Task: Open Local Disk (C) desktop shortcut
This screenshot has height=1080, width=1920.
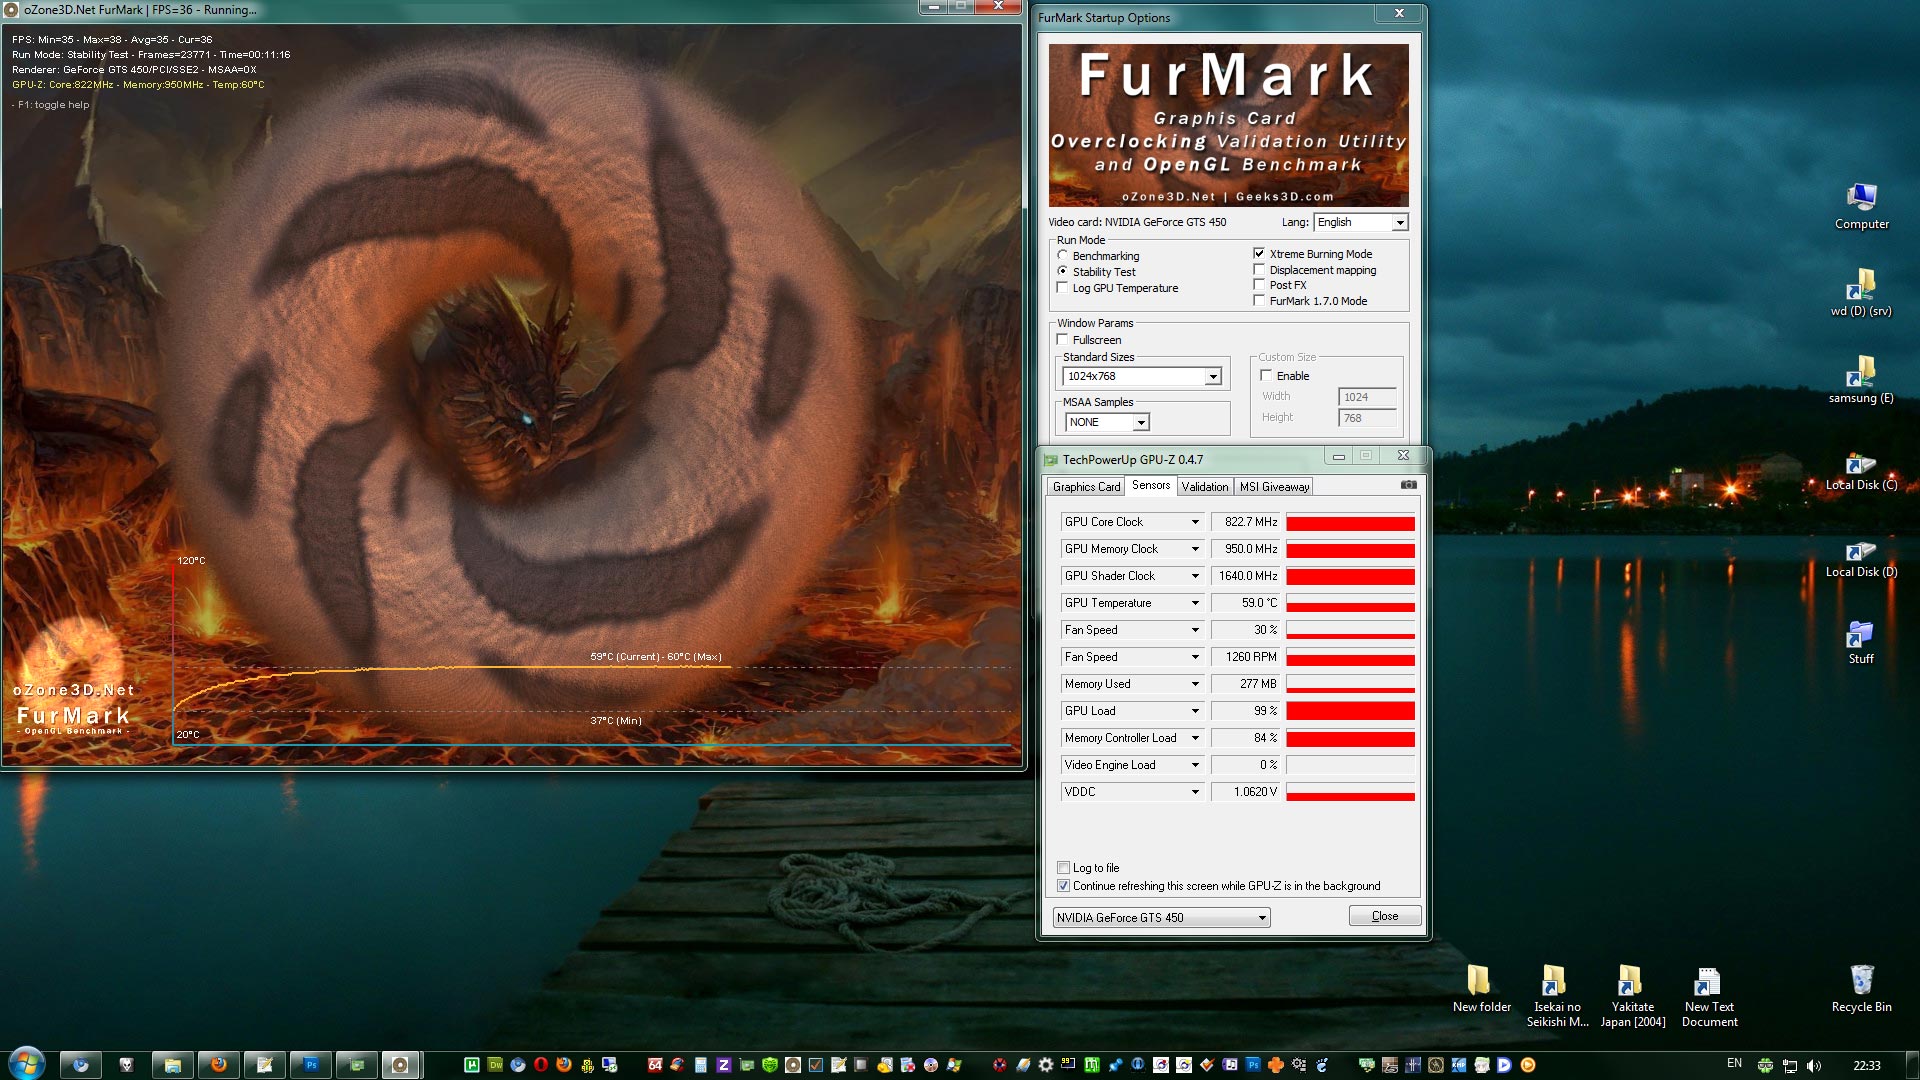Action: point(1860,468)
